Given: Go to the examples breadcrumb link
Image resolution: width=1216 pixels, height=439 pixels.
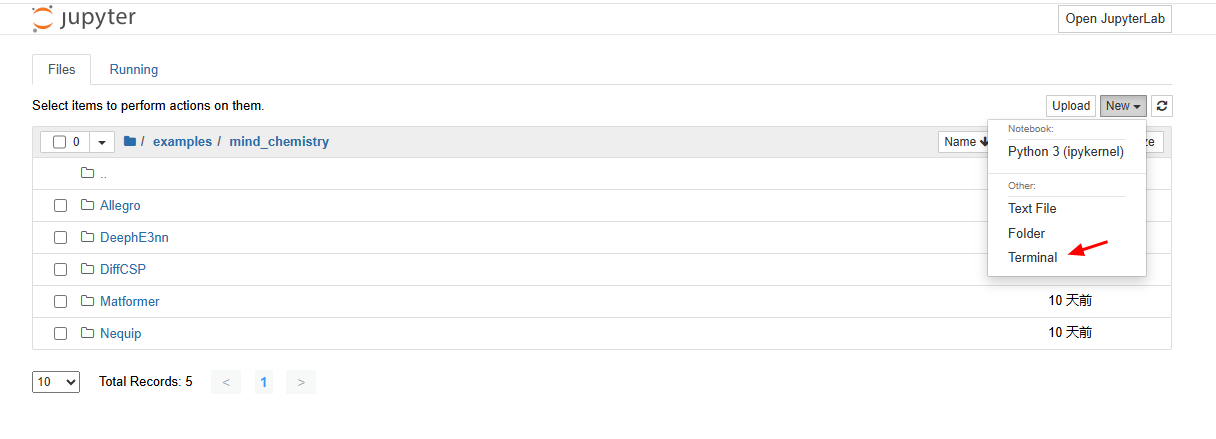Looking at the screenshot, I should click(182, 142).
